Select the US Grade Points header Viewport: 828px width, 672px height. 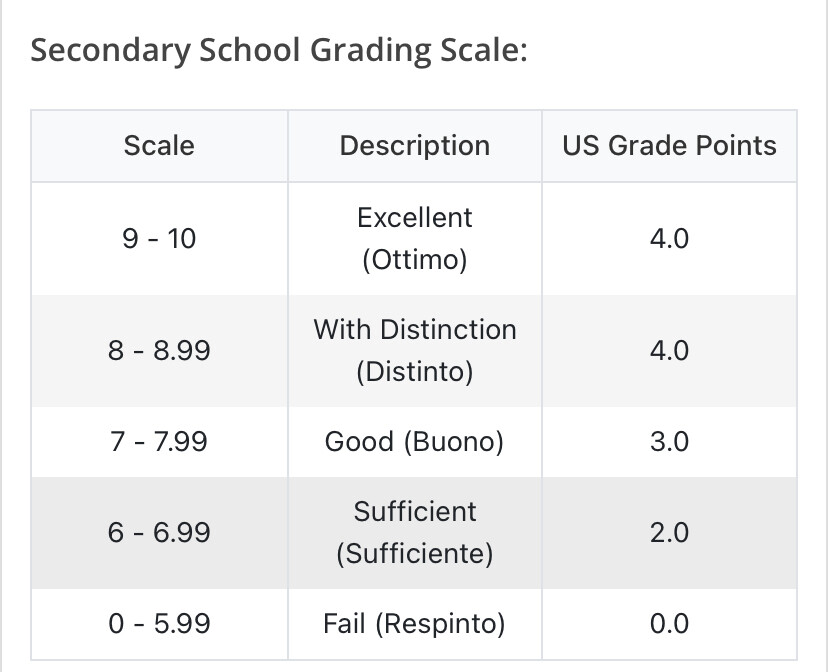click(669, 146)
